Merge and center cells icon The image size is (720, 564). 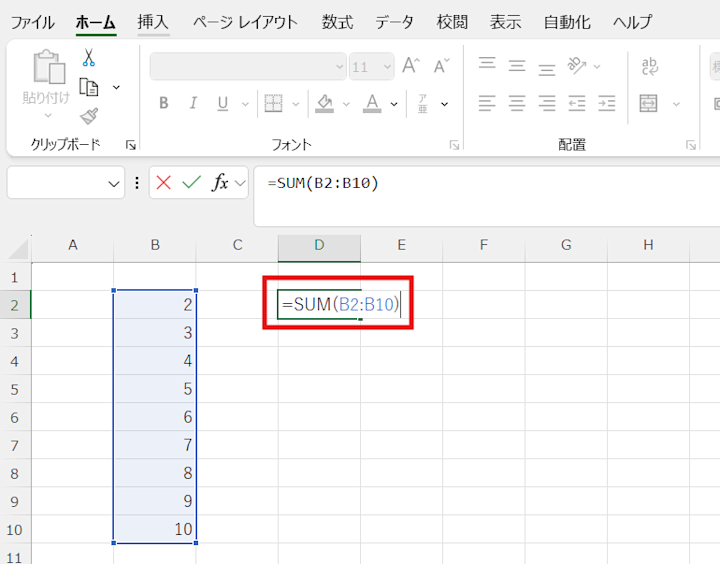click(x=648, y=103)
